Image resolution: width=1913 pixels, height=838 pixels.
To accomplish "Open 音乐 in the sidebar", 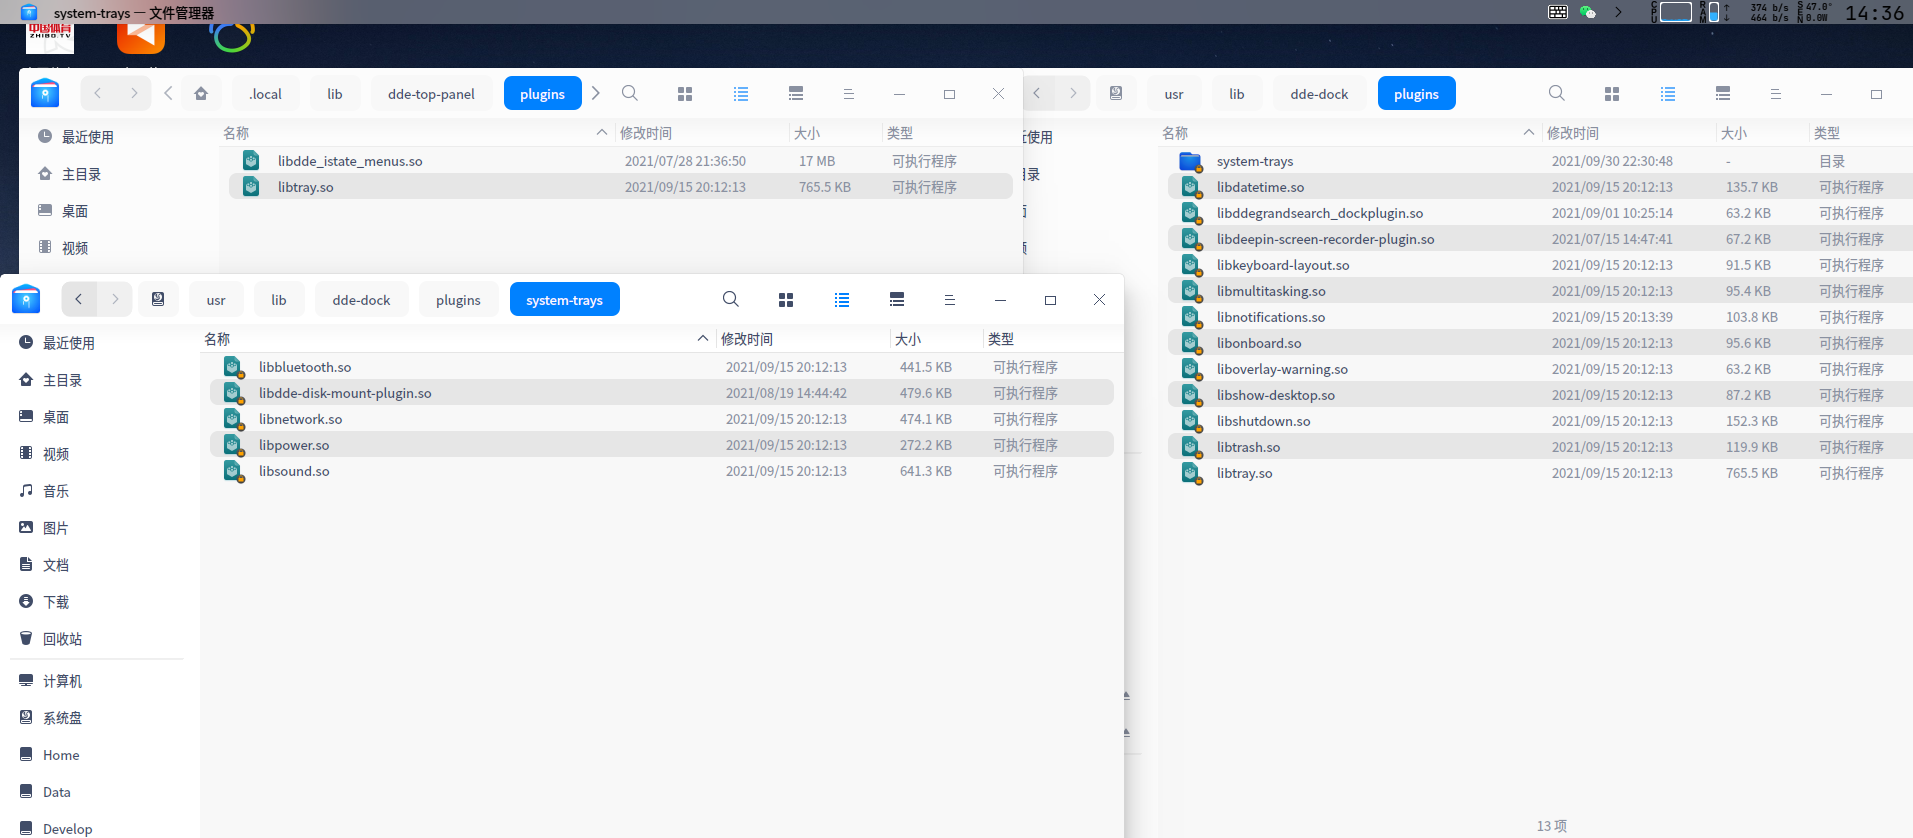I will [56, 491].
